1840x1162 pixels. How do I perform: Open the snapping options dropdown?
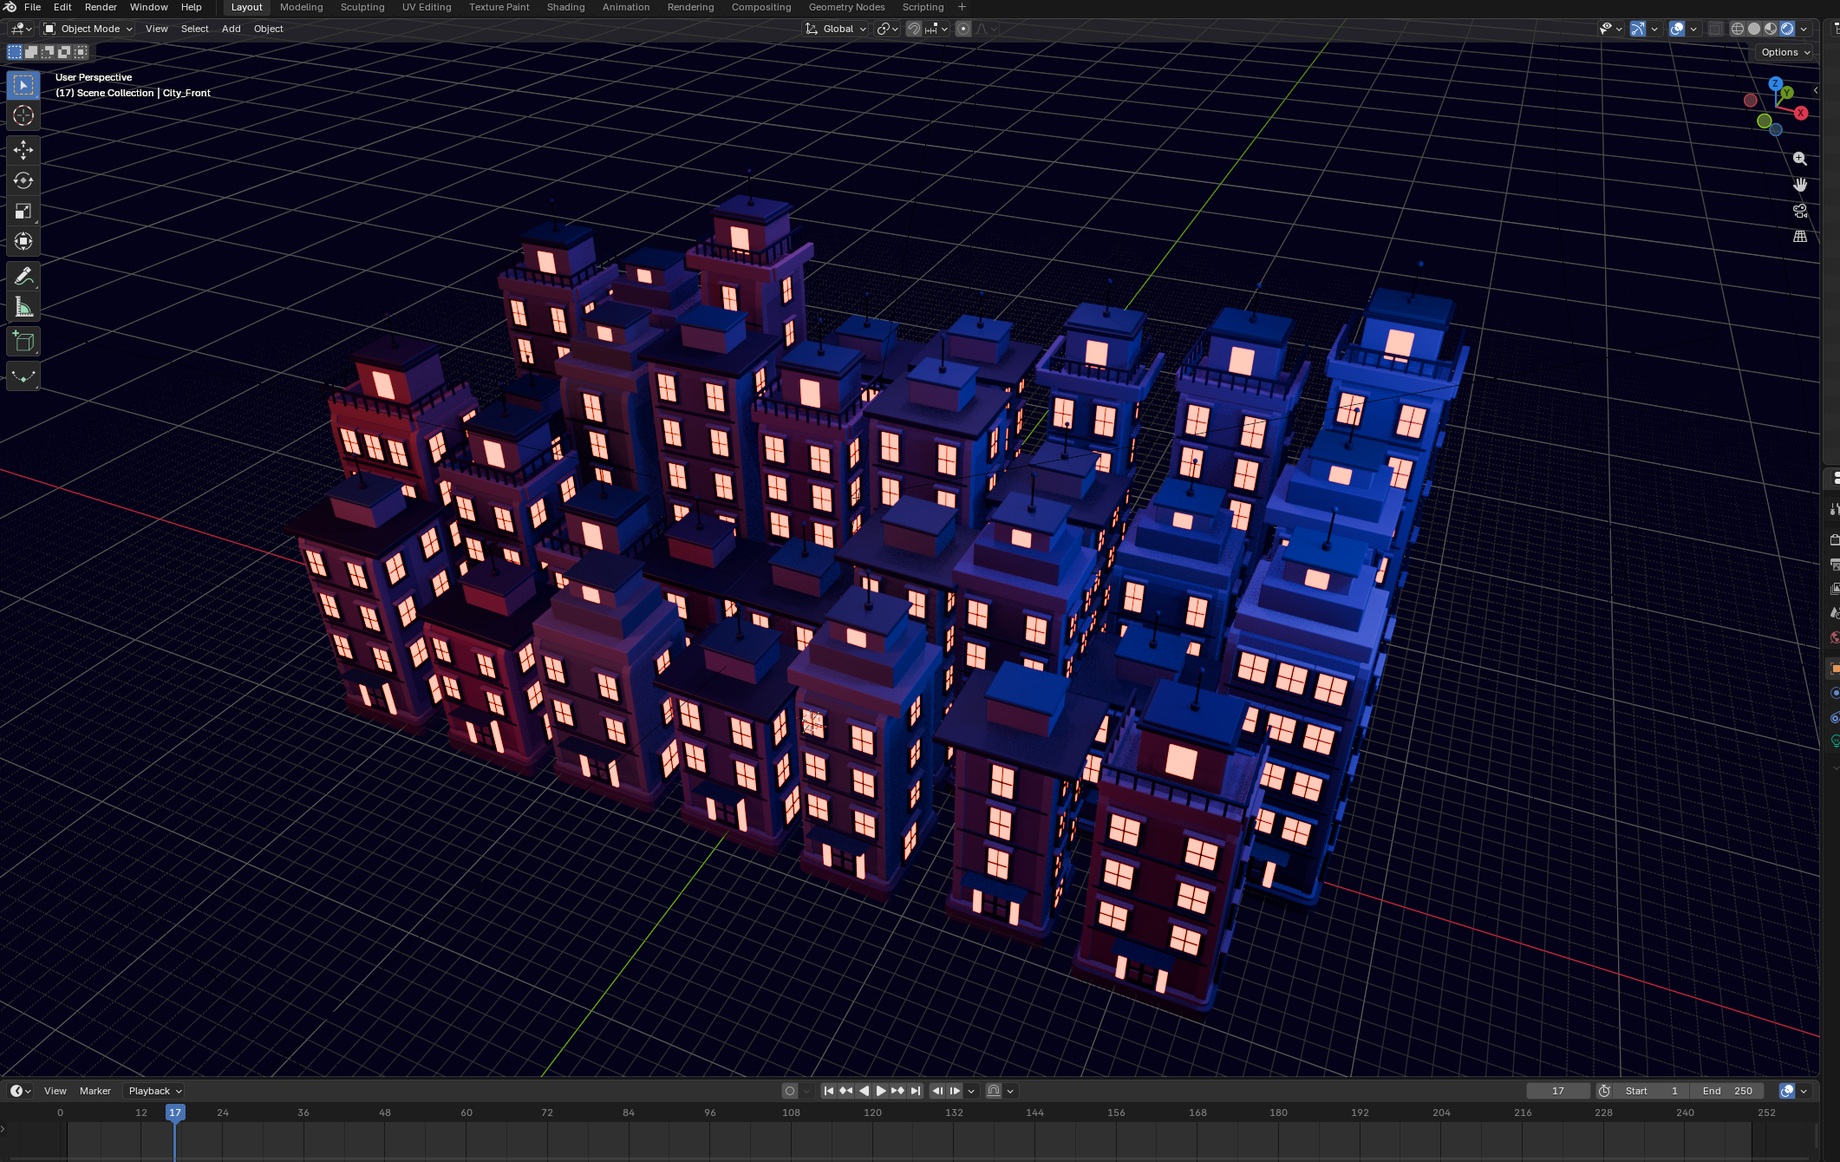(x=936, y=29)
